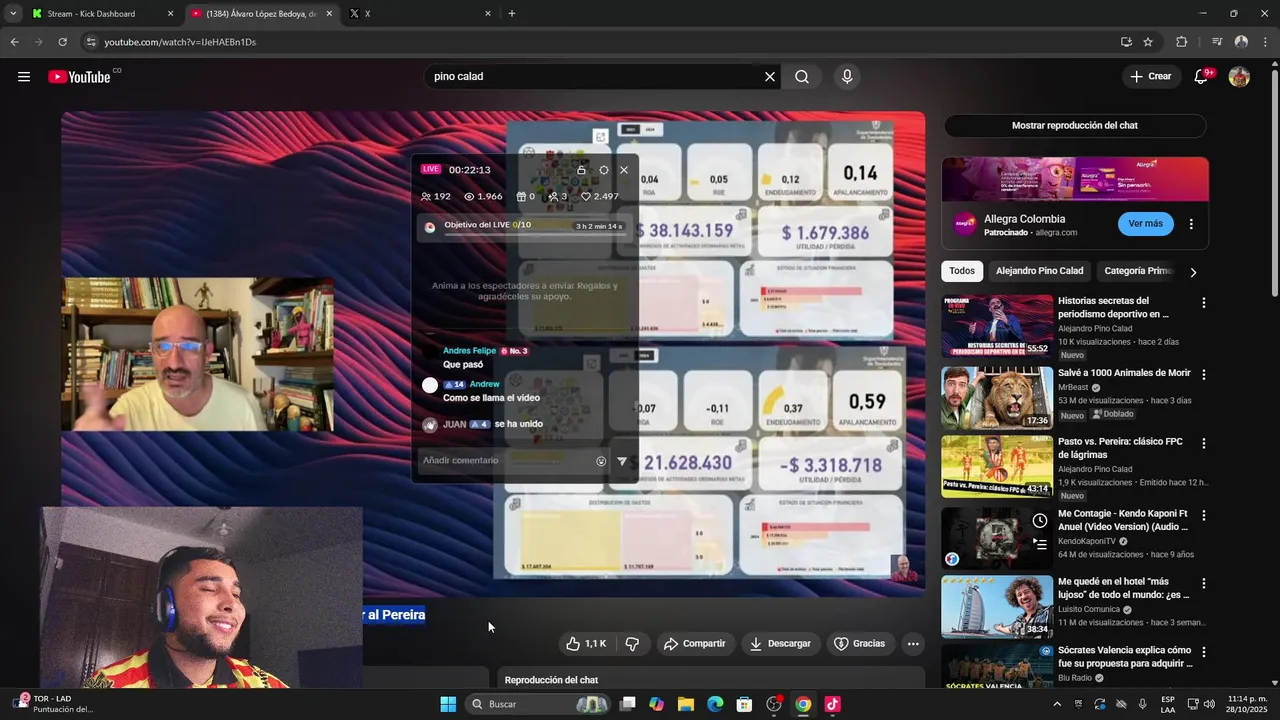
Task: Click Añadir comentario field in overlay
Action: (x=505, y=461)
